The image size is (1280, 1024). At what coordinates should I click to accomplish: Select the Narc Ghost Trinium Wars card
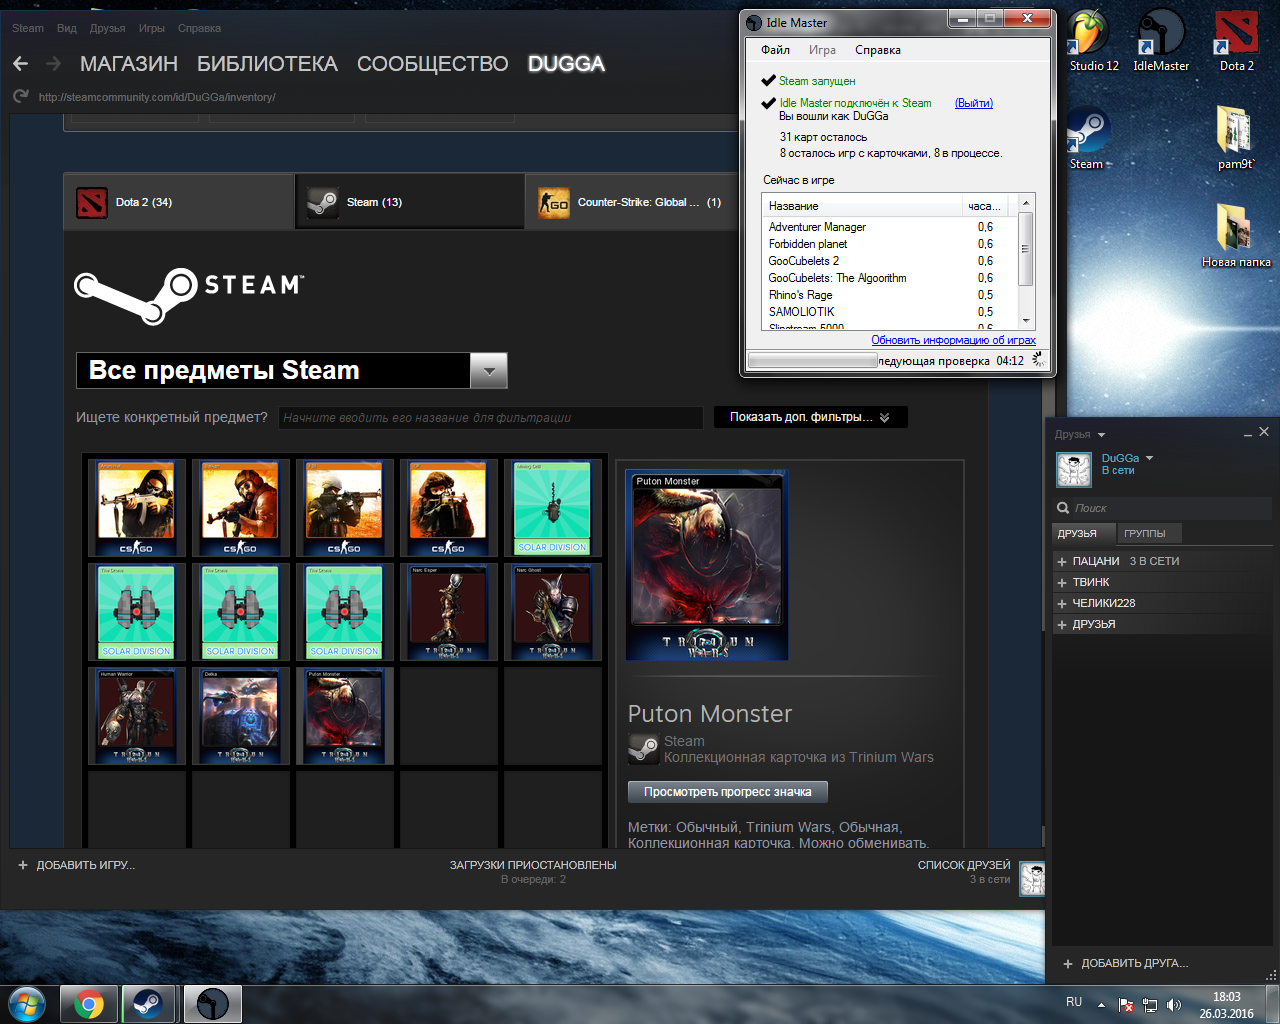pos(553,612)
